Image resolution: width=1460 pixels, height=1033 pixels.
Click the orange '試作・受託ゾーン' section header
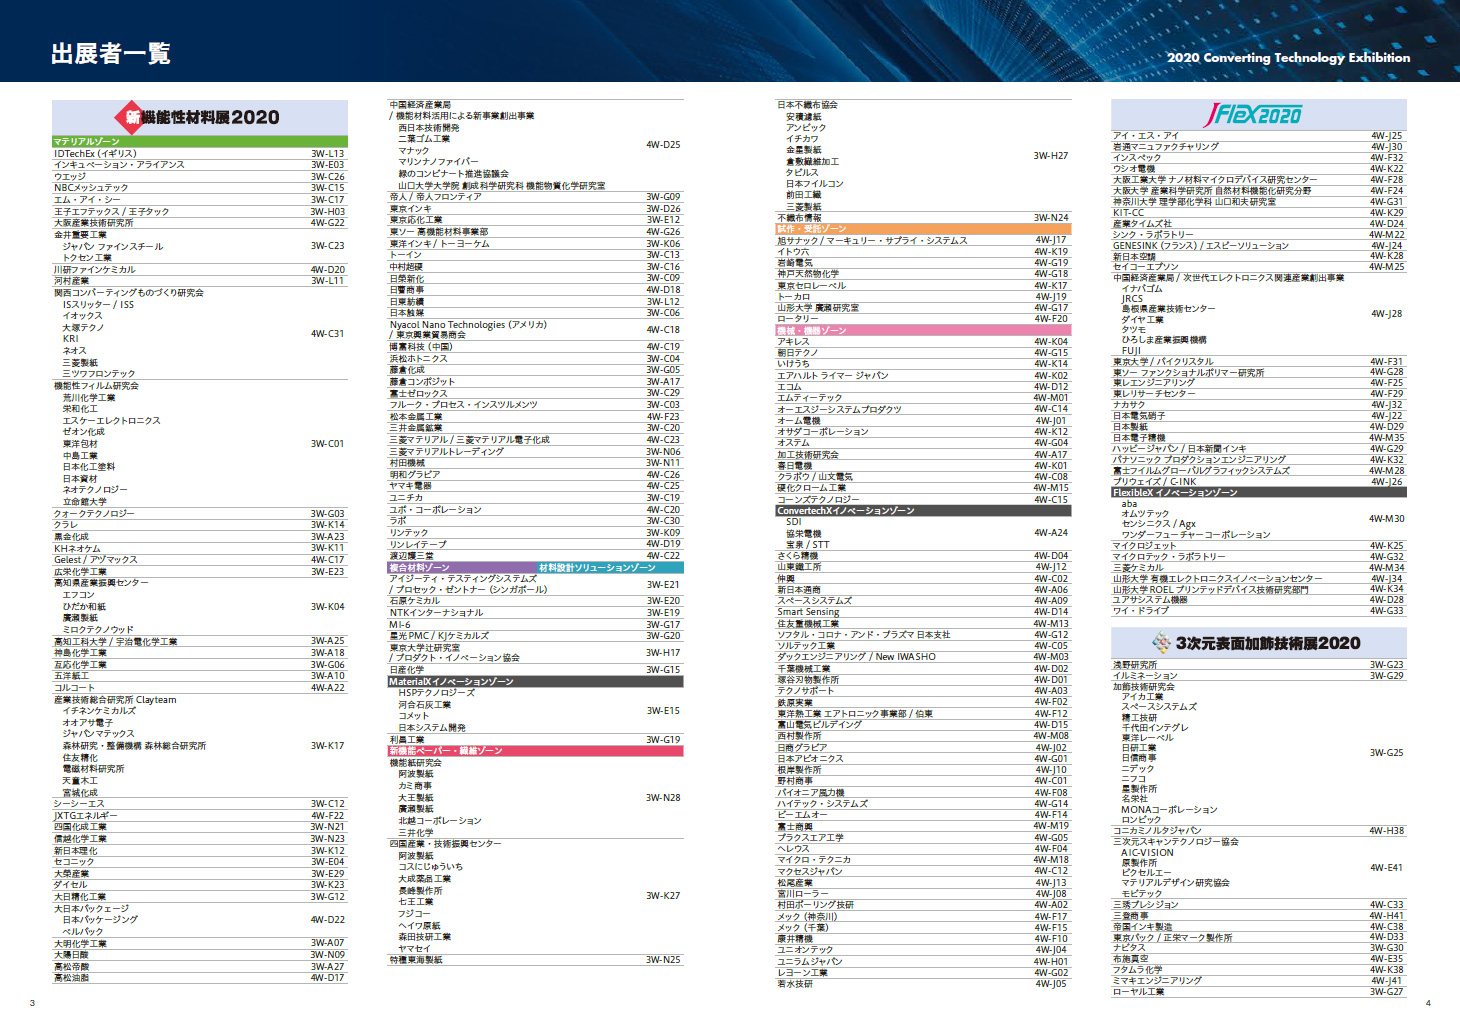point(923,229)
